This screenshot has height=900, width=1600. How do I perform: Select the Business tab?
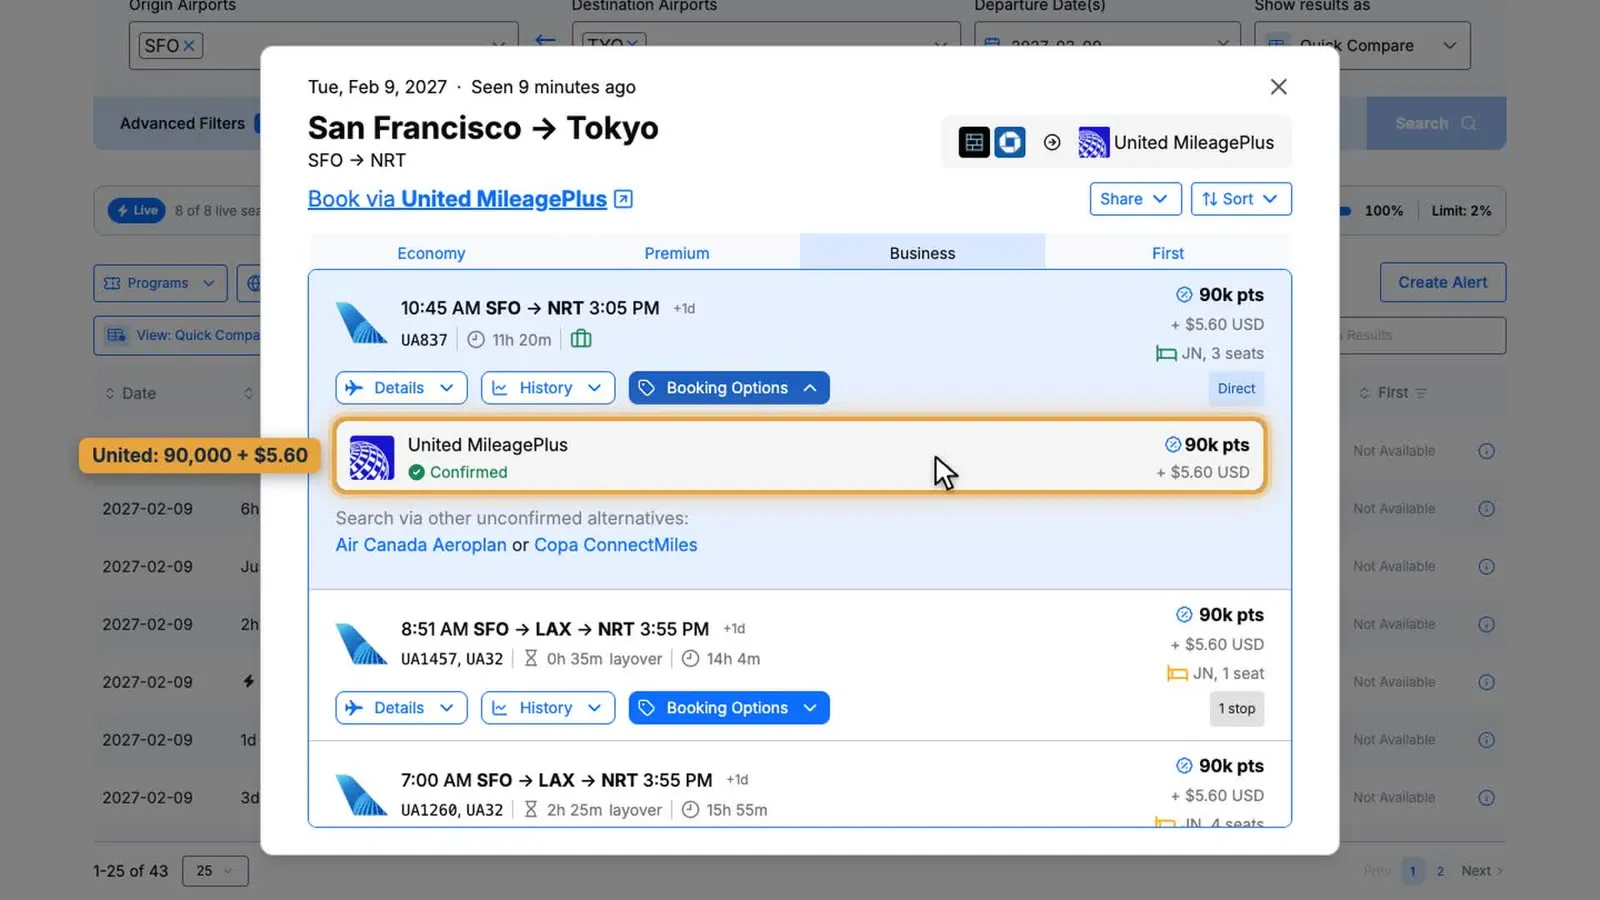point(922,253)
